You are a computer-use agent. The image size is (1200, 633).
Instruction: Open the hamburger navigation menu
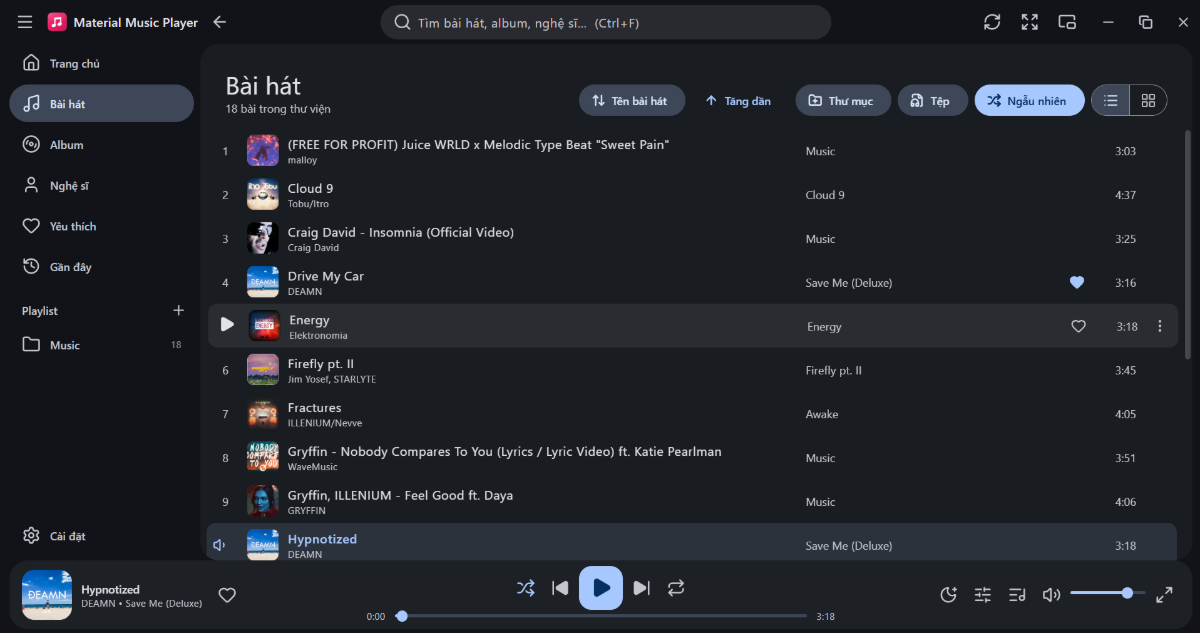pos(25,22)
